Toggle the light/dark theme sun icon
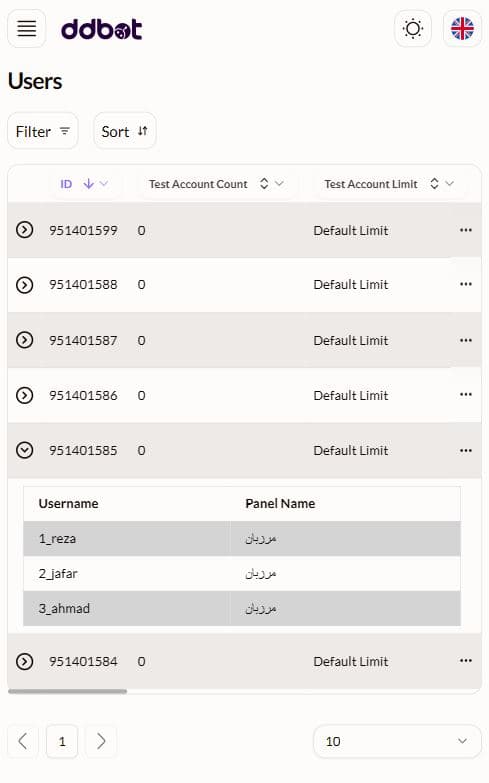 tap(413, 29)
